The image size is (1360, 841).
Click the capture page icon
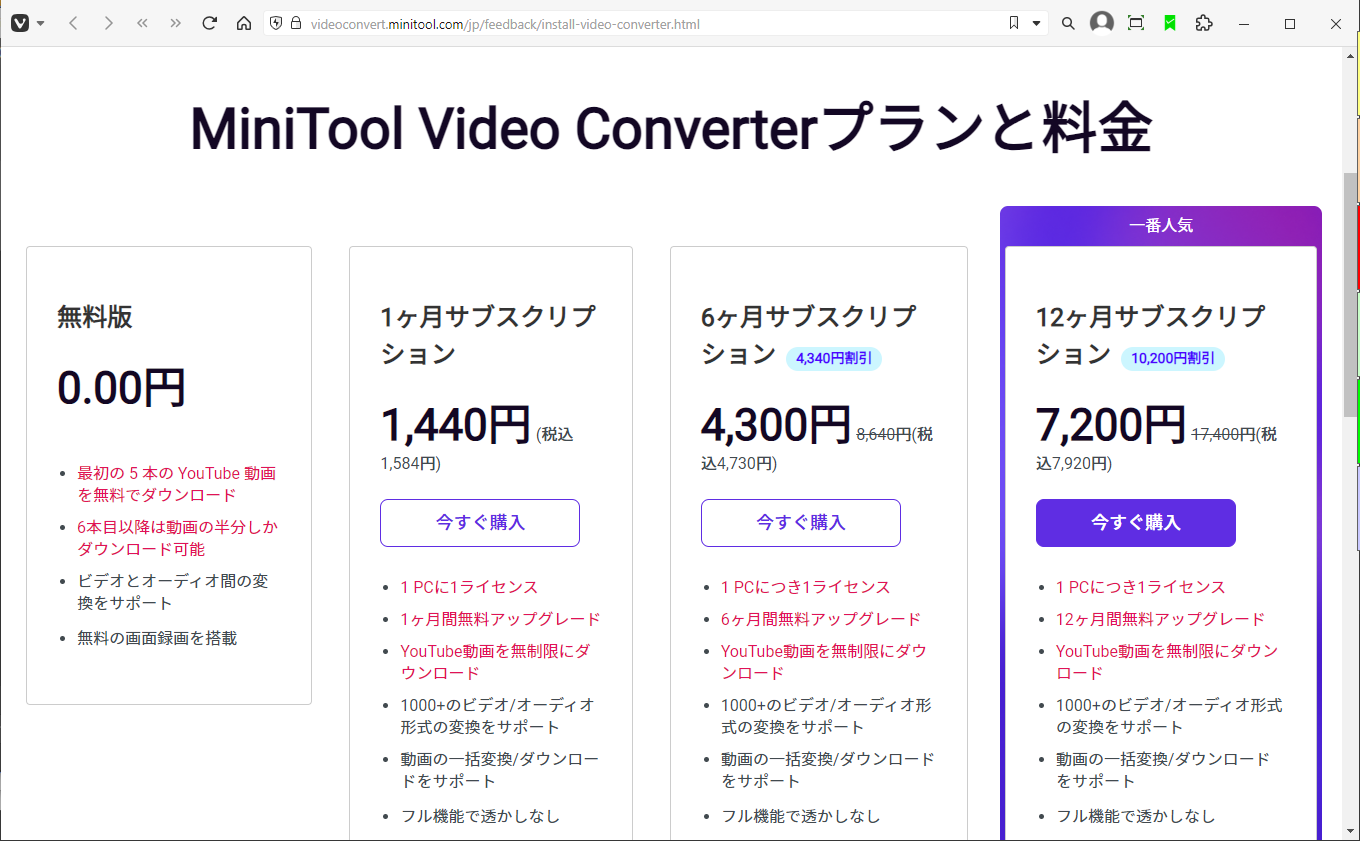coord(1136,23)
